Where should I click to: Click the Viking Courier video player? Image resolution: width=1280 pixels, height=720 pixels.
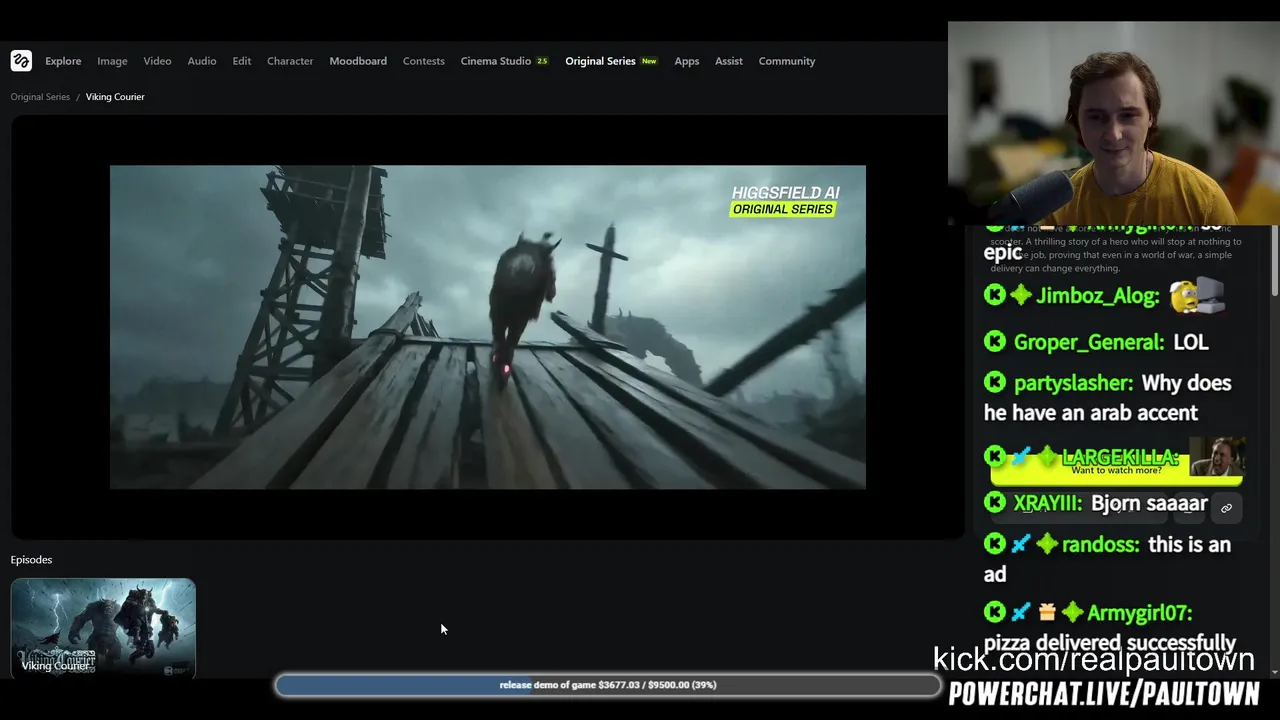click(488, 327)
